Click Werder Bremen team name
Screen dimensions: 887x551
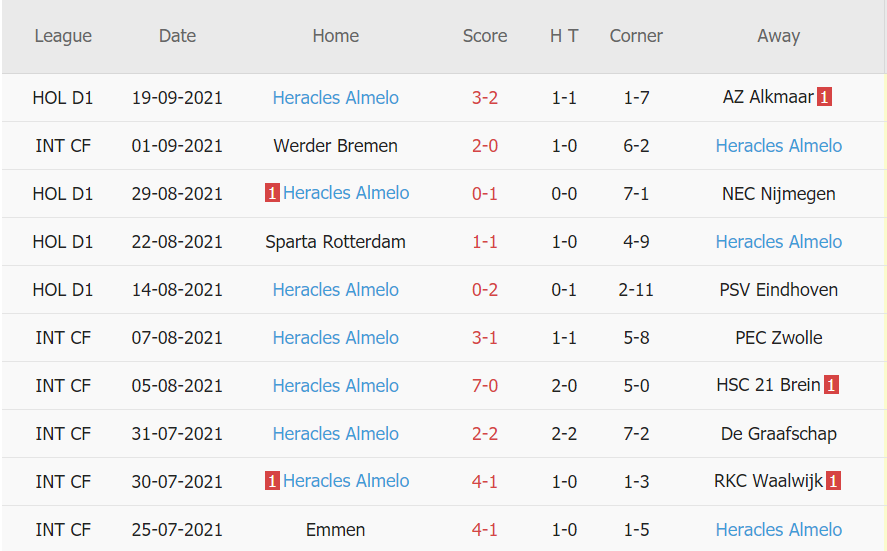(x=335, y=146)
